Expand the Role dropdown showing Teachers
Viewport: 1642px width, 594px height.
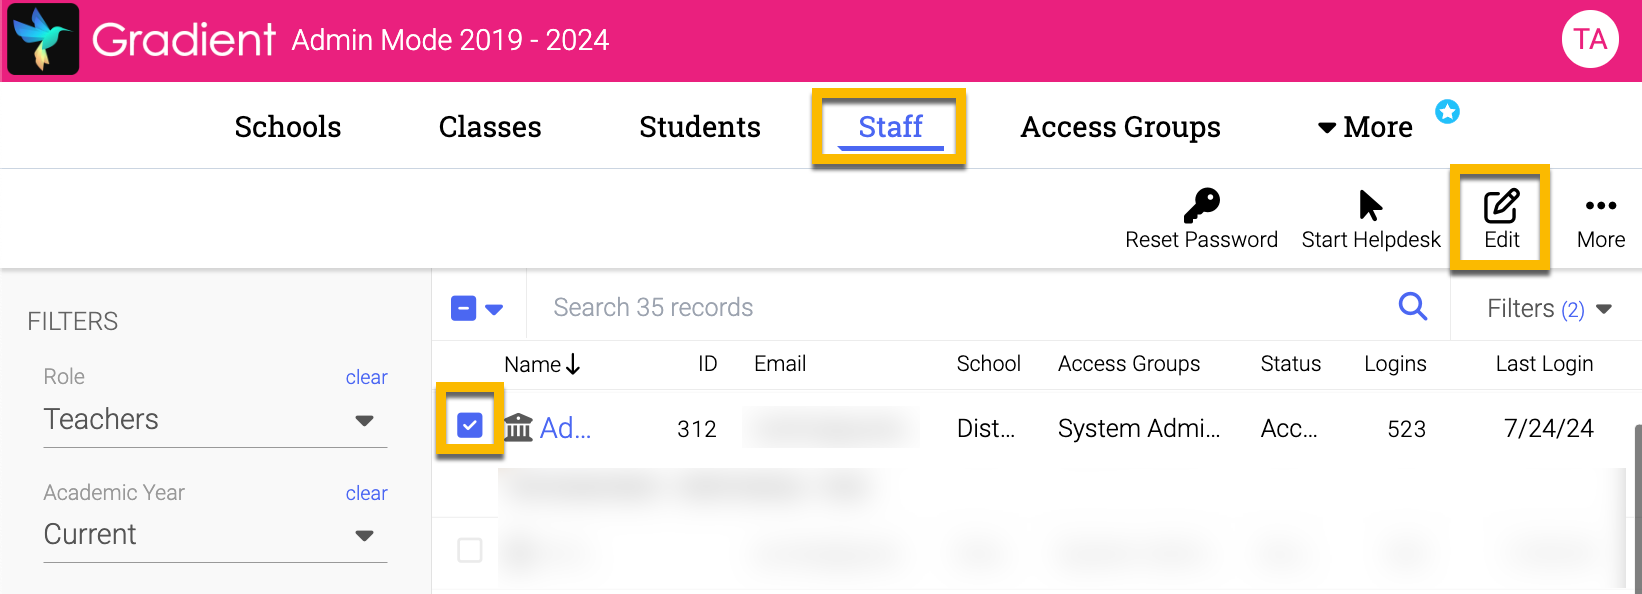coord(214,420)
